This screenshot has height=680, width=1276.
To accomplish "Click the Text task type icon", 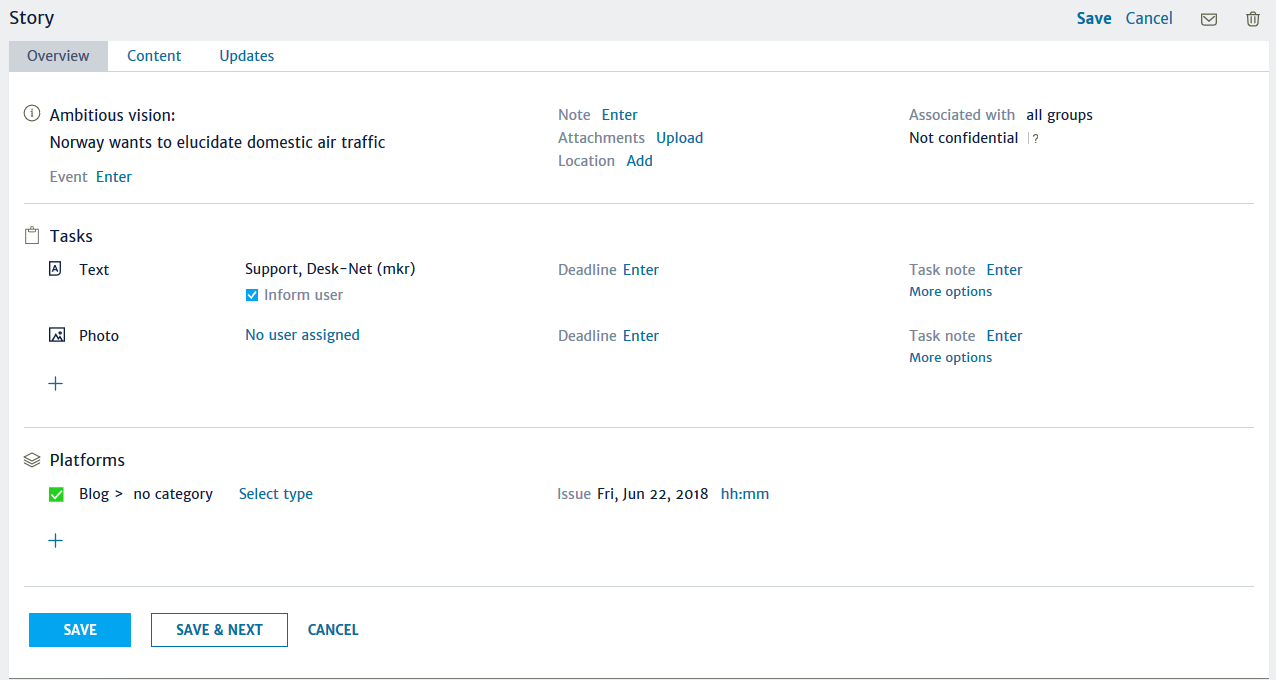I will click(56, 269).
